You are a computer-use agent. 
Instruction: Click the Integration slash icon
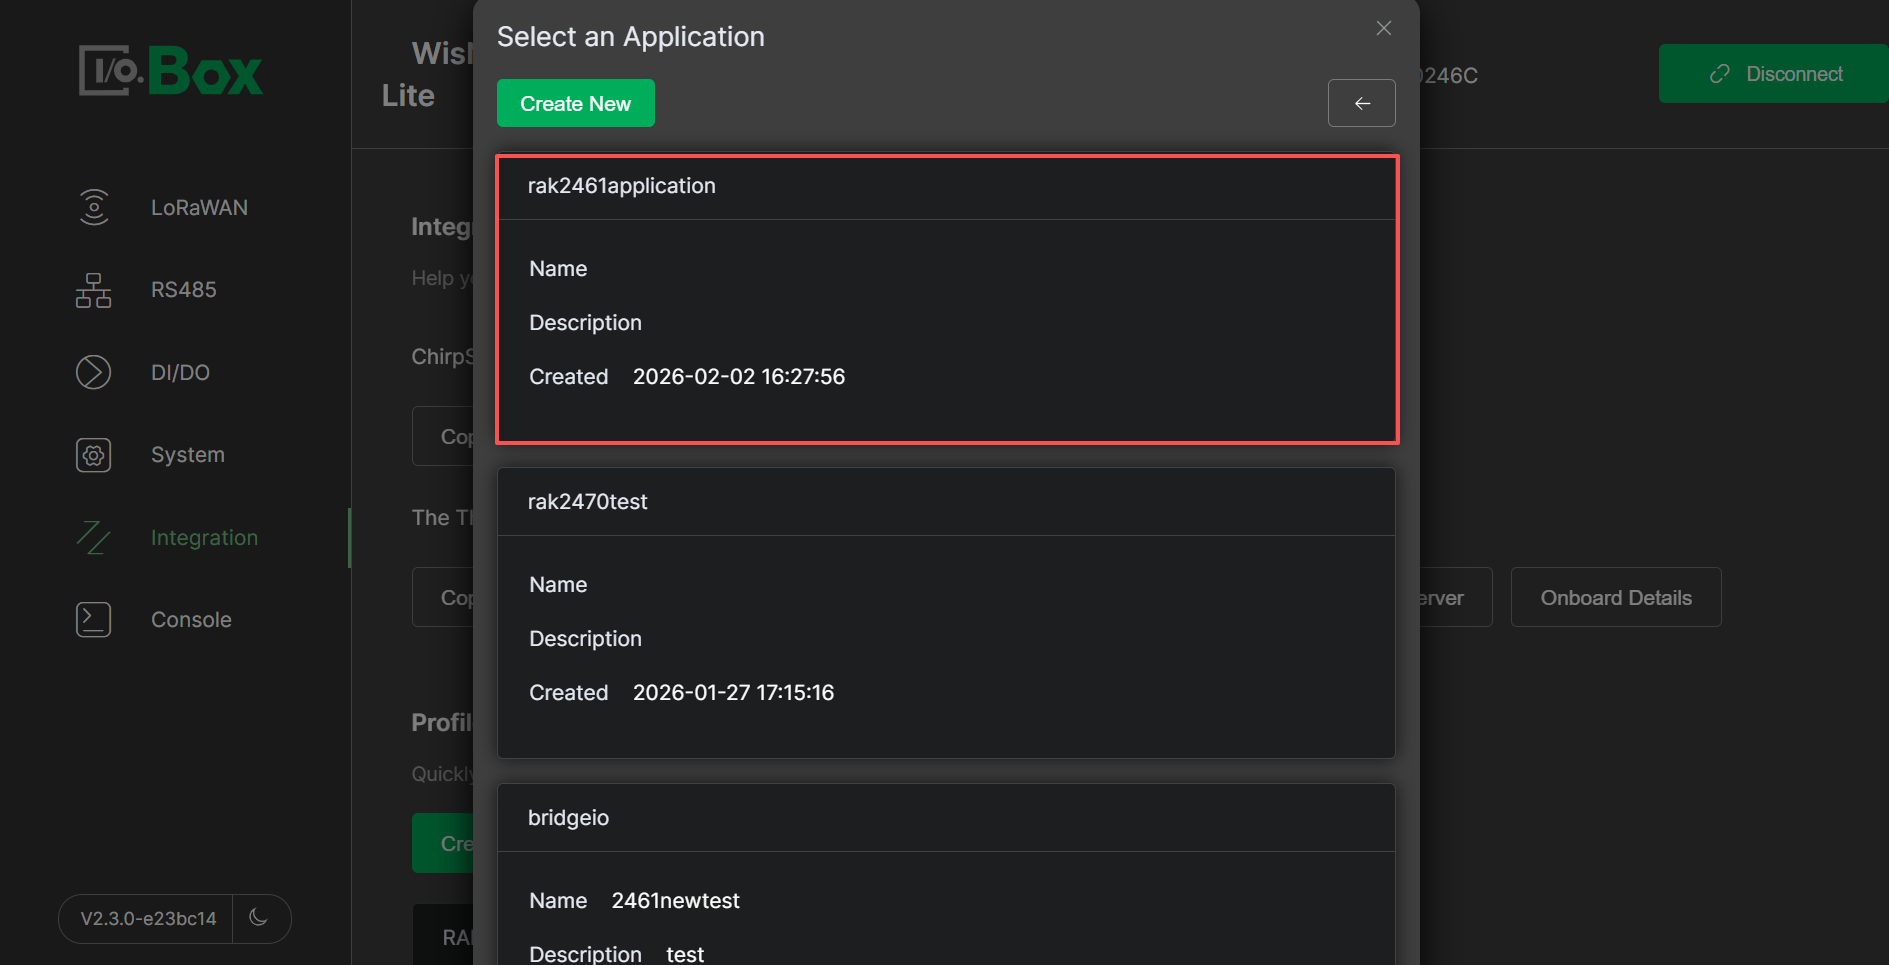tap(94, 538)
